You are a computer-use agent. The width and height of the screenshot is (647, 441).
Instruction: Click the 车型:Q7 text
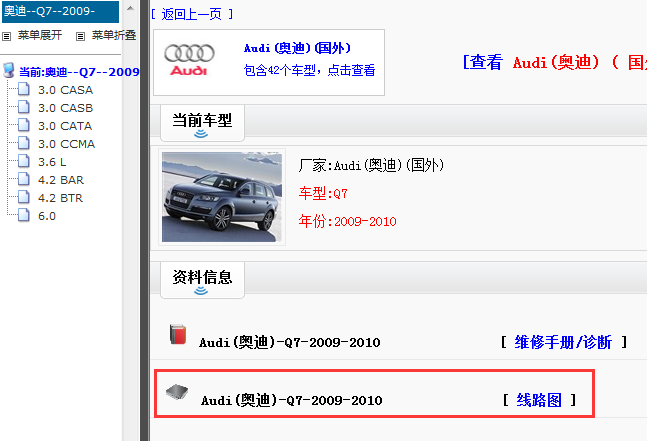point(323,193)
